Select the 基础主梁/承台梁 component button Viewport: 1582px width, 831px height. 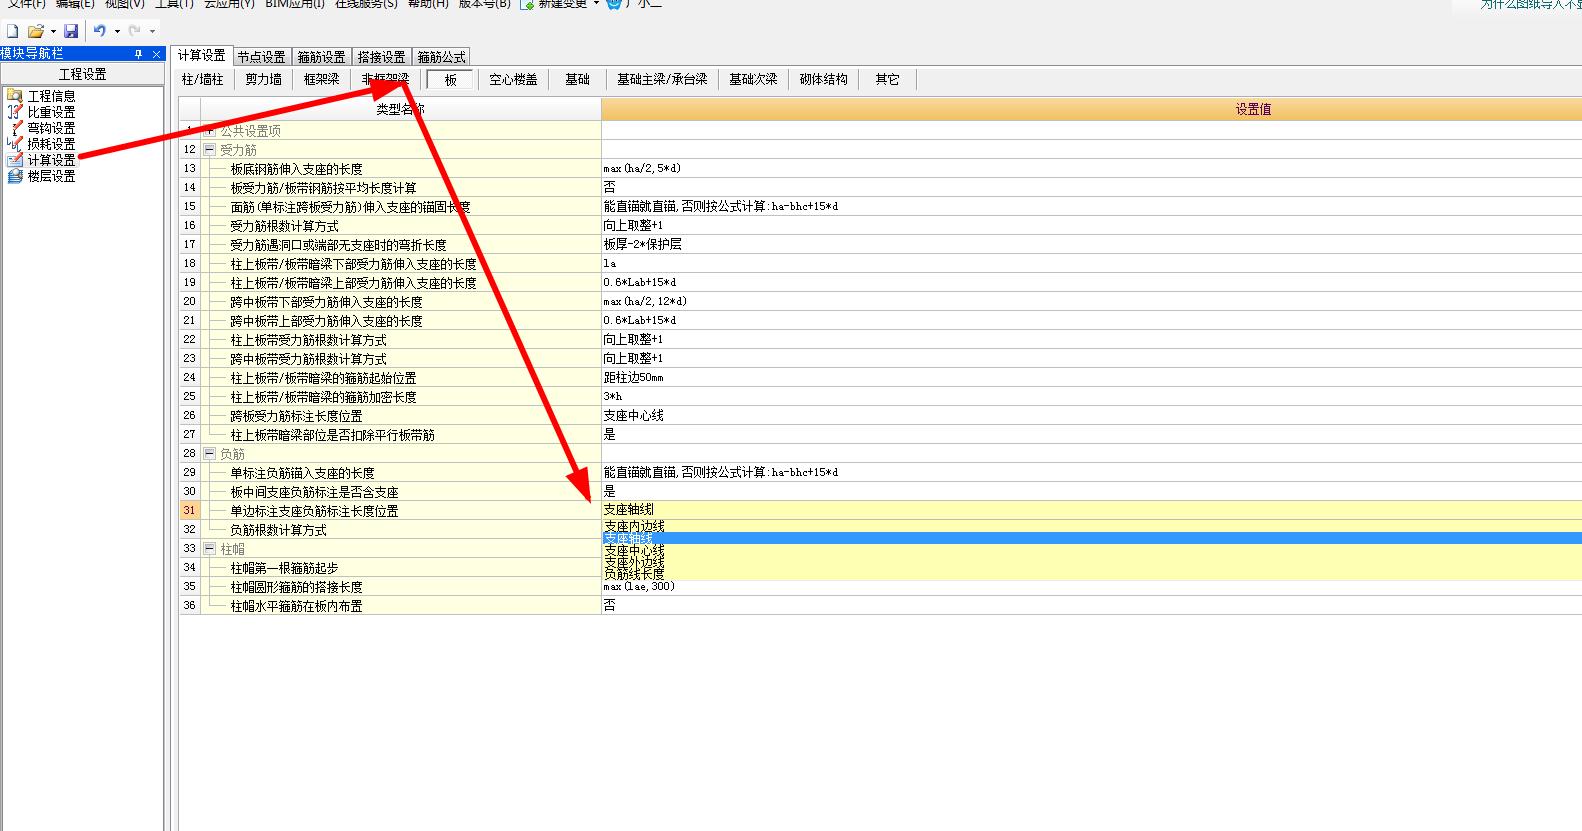662,79
